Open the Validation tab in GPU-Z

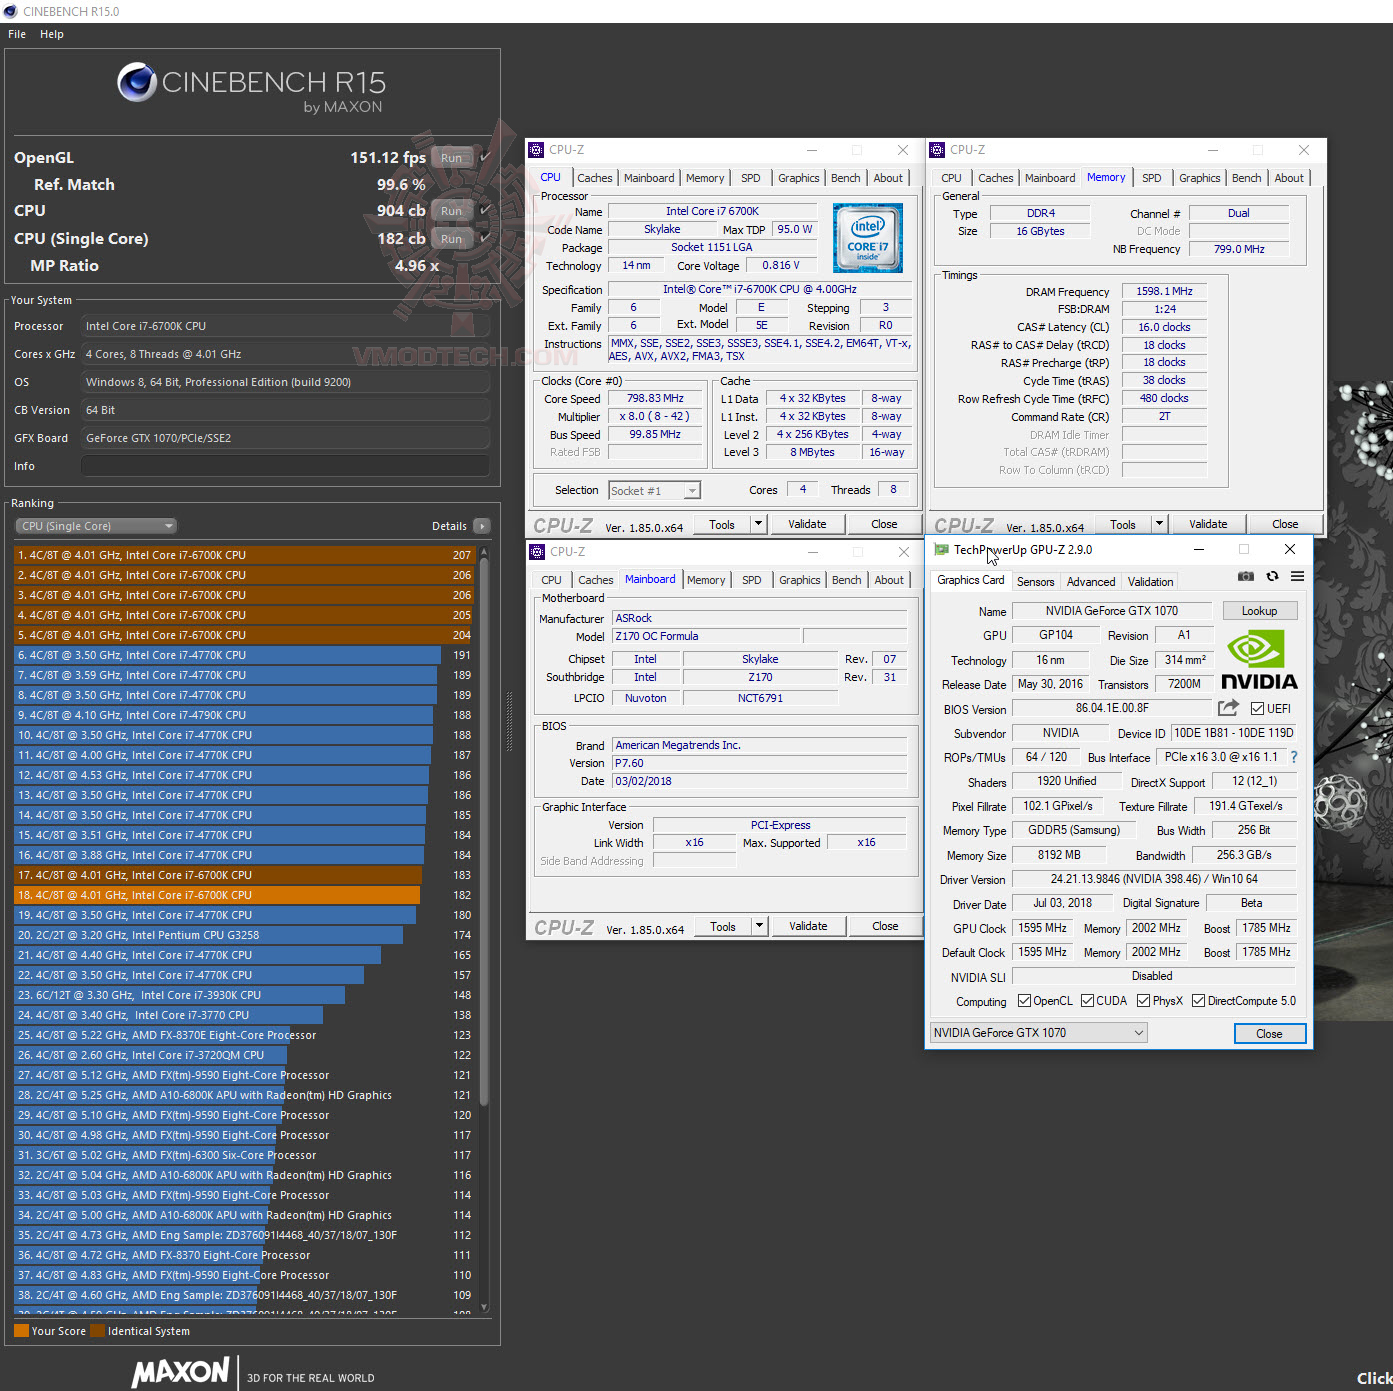(1151, 581)
